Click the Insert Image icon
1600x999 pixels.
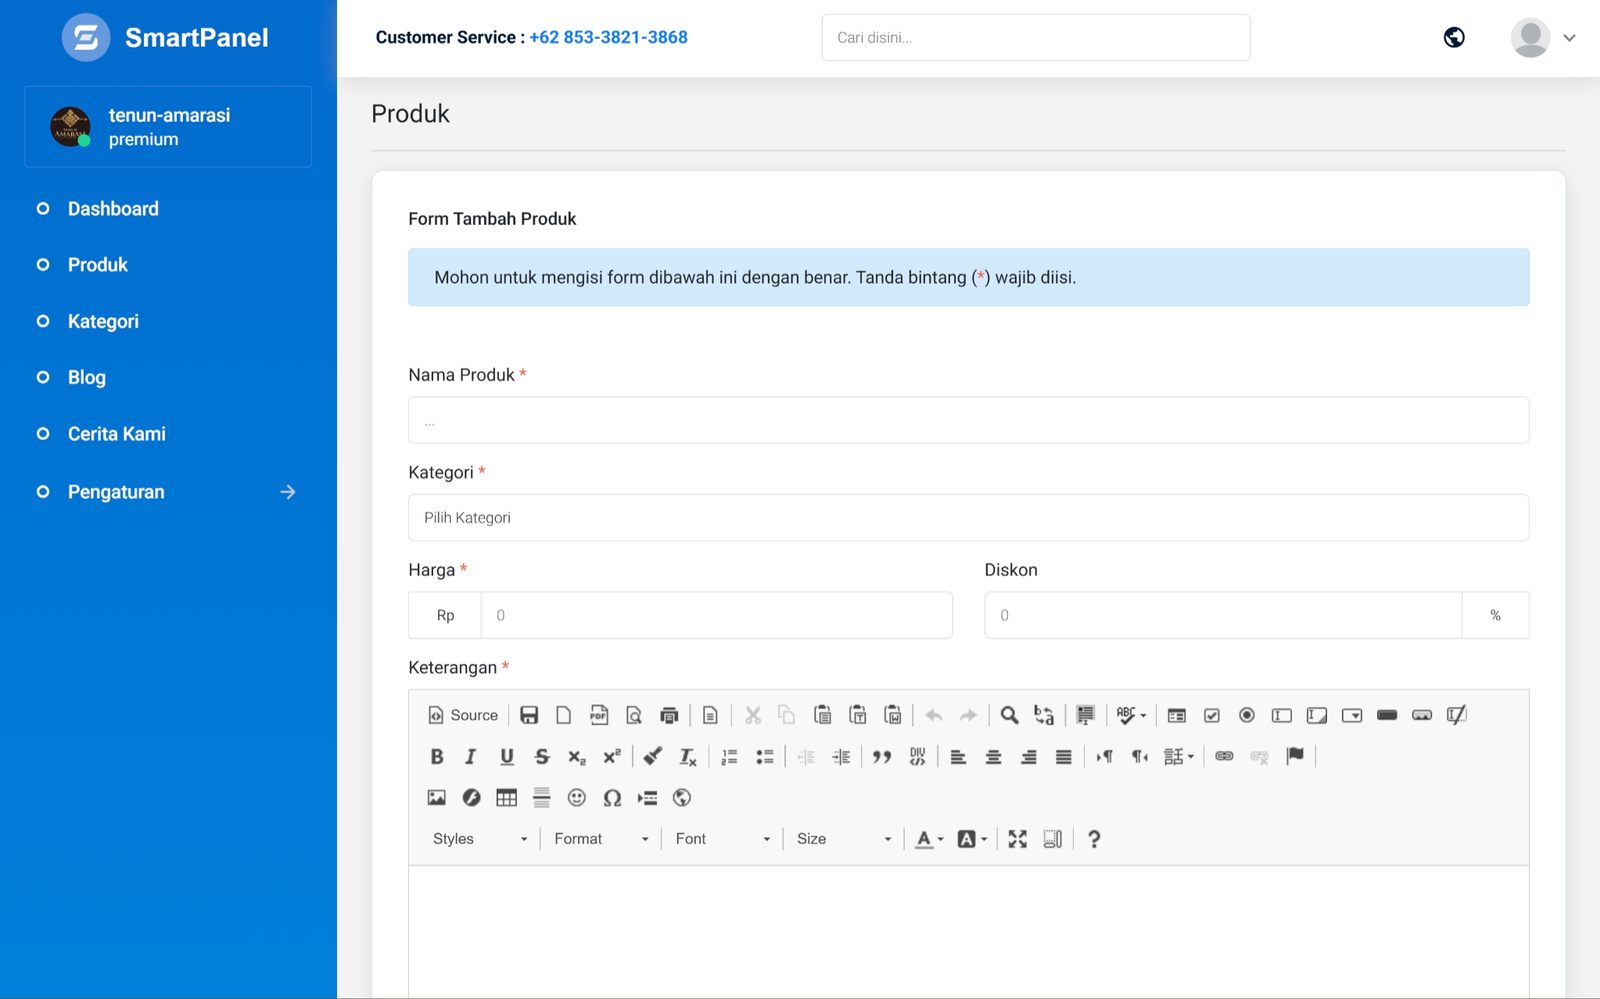tap(437, 798)
